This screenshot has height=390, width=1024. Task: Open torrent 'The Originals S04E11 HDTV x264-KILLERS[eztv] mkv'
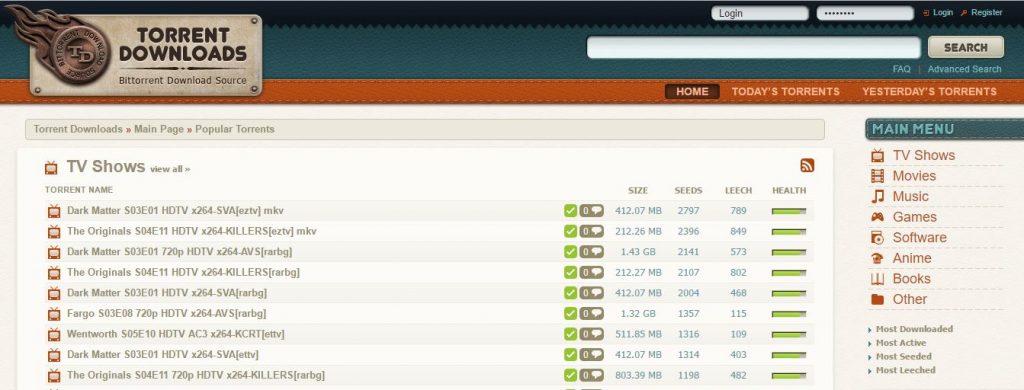tap(192, 231)
